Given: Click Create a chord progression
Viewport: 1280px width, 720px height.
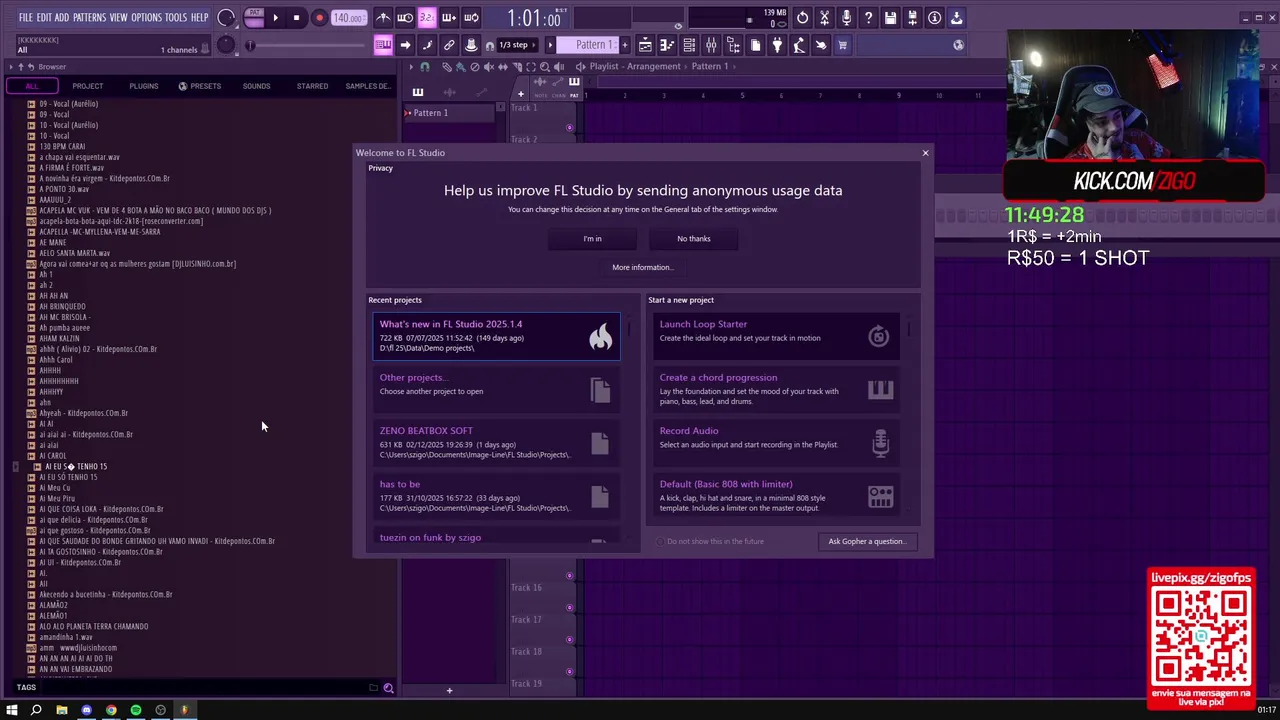Looking at the screenshot, I should (776, 390).
